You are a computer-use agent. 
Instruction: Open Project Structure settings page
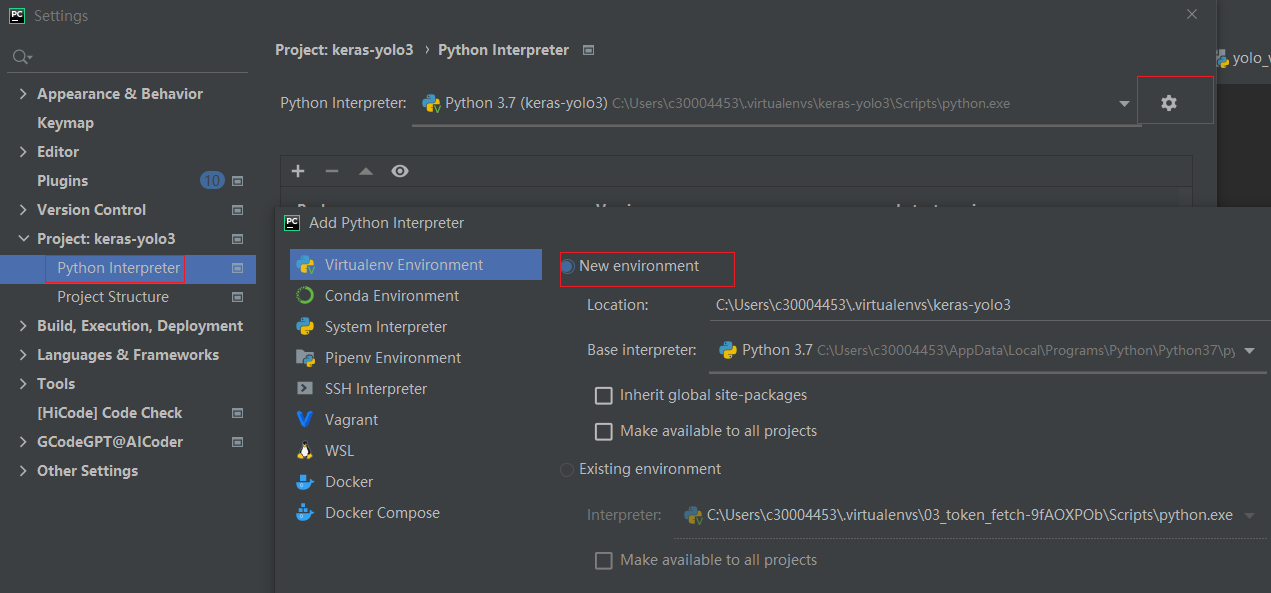(113, 297)
